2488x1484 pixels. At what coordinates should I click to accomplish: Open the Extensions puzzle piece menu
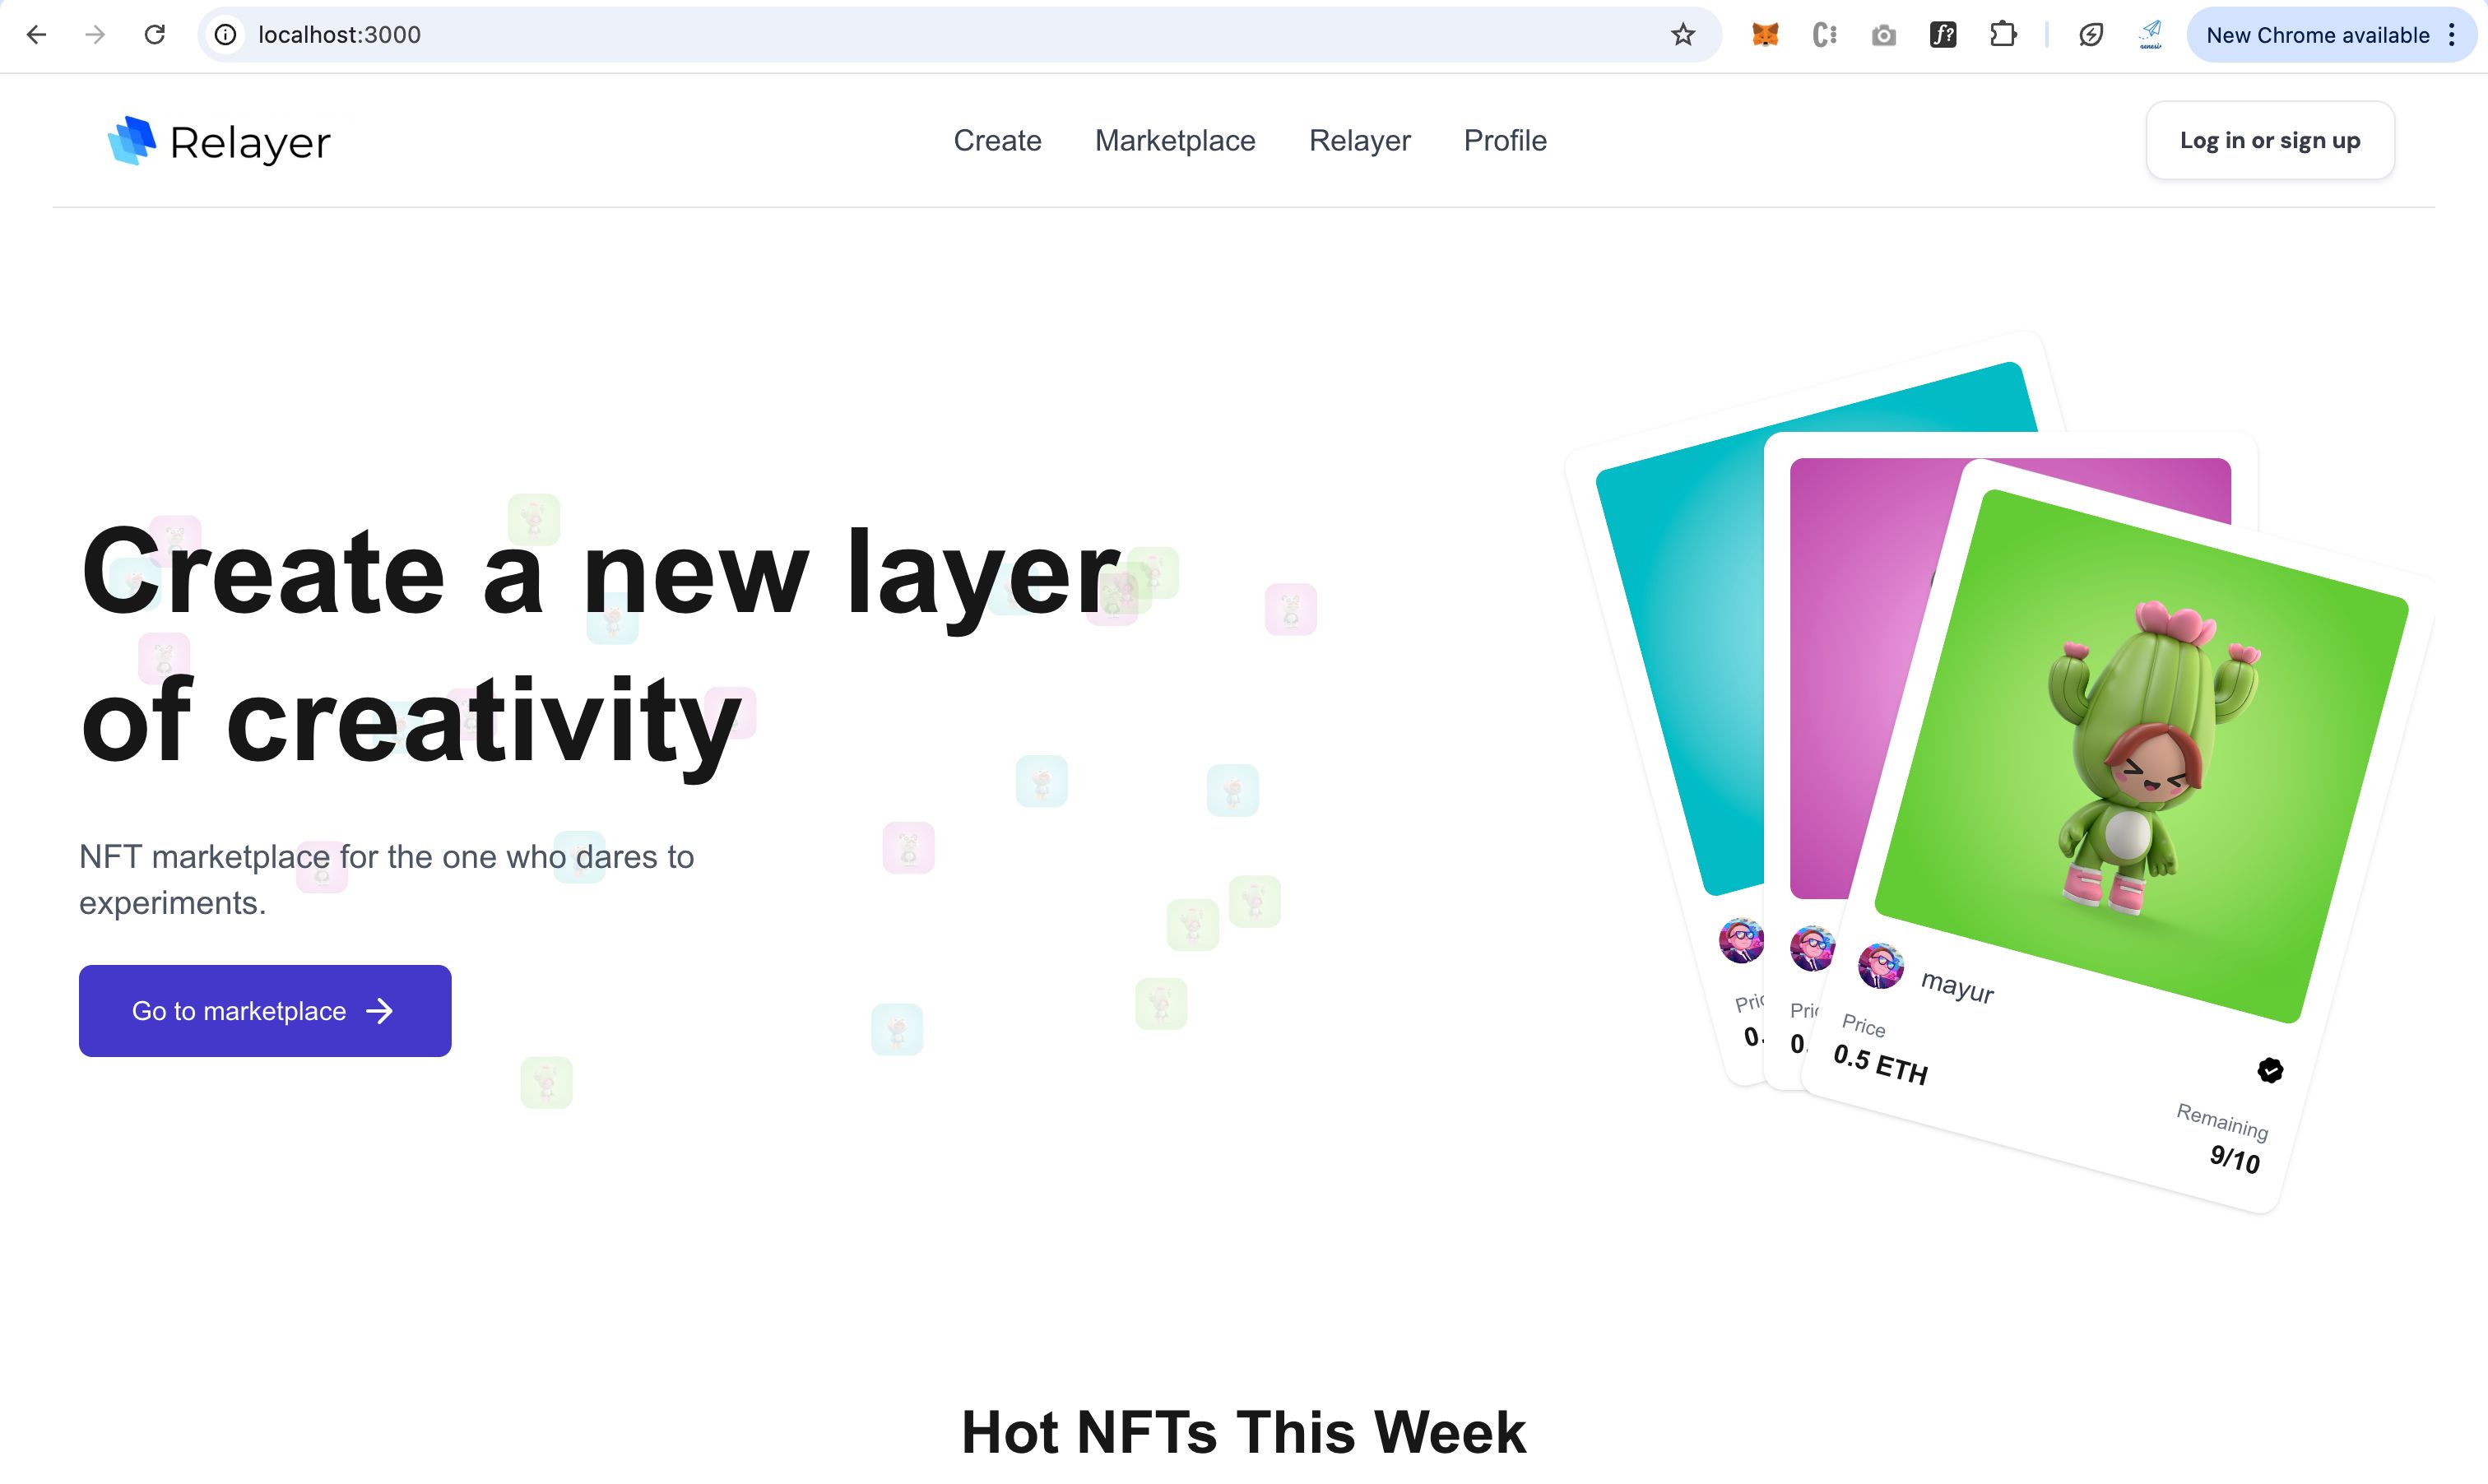coord(2002,35)
